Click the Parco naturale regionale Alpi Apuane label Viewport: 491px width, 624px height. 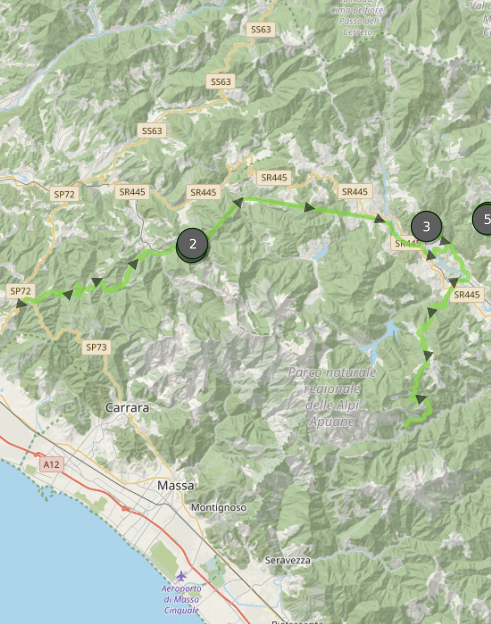(332, 397)
